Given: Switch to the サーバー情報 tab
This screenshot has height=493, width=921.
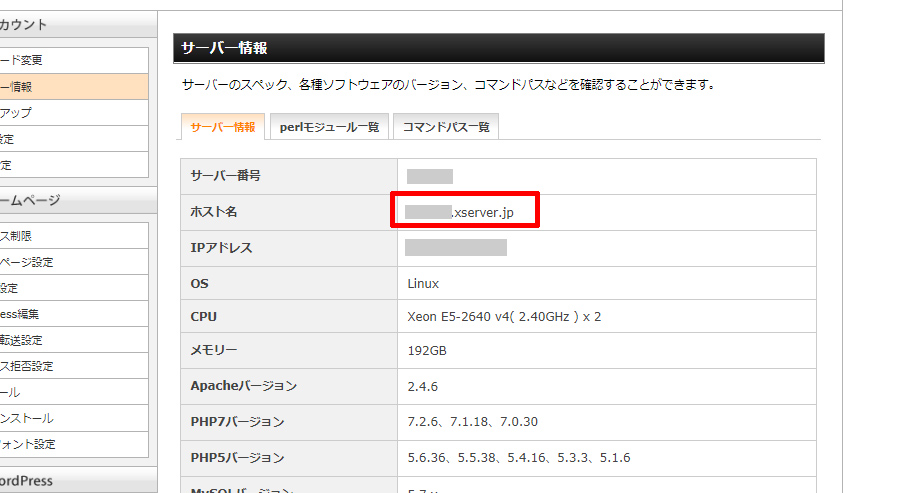Looking at the screenshot, I should [222, 127].
